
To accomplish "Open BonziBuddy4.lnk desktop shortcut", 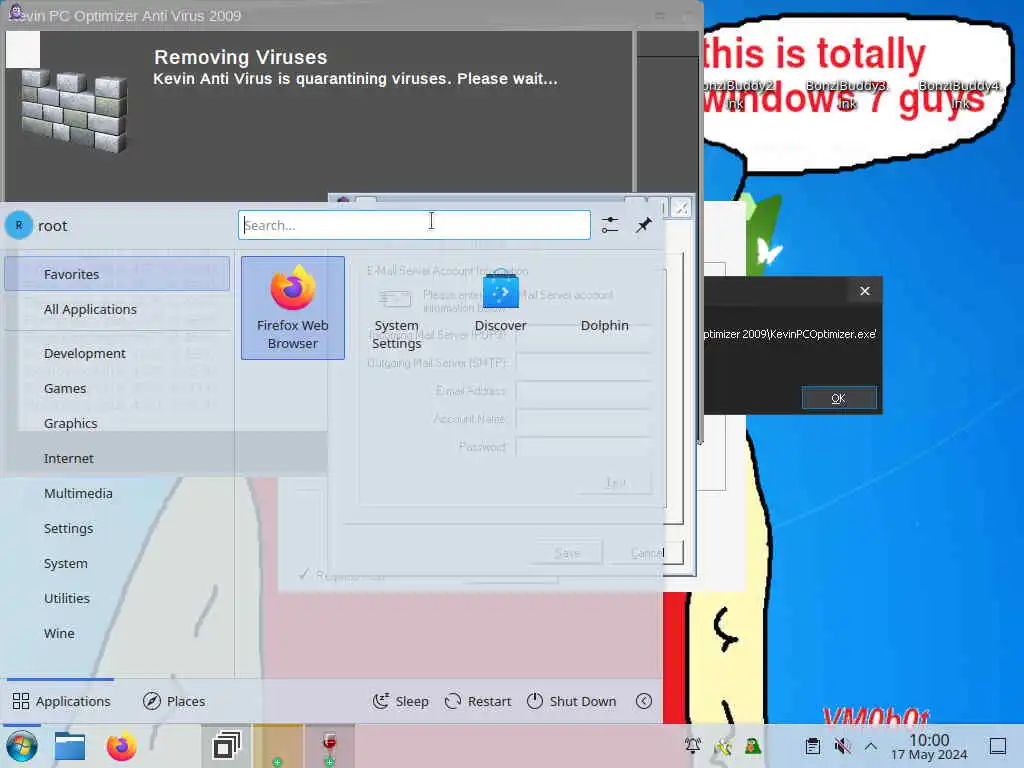I will [x=960, y=93].
